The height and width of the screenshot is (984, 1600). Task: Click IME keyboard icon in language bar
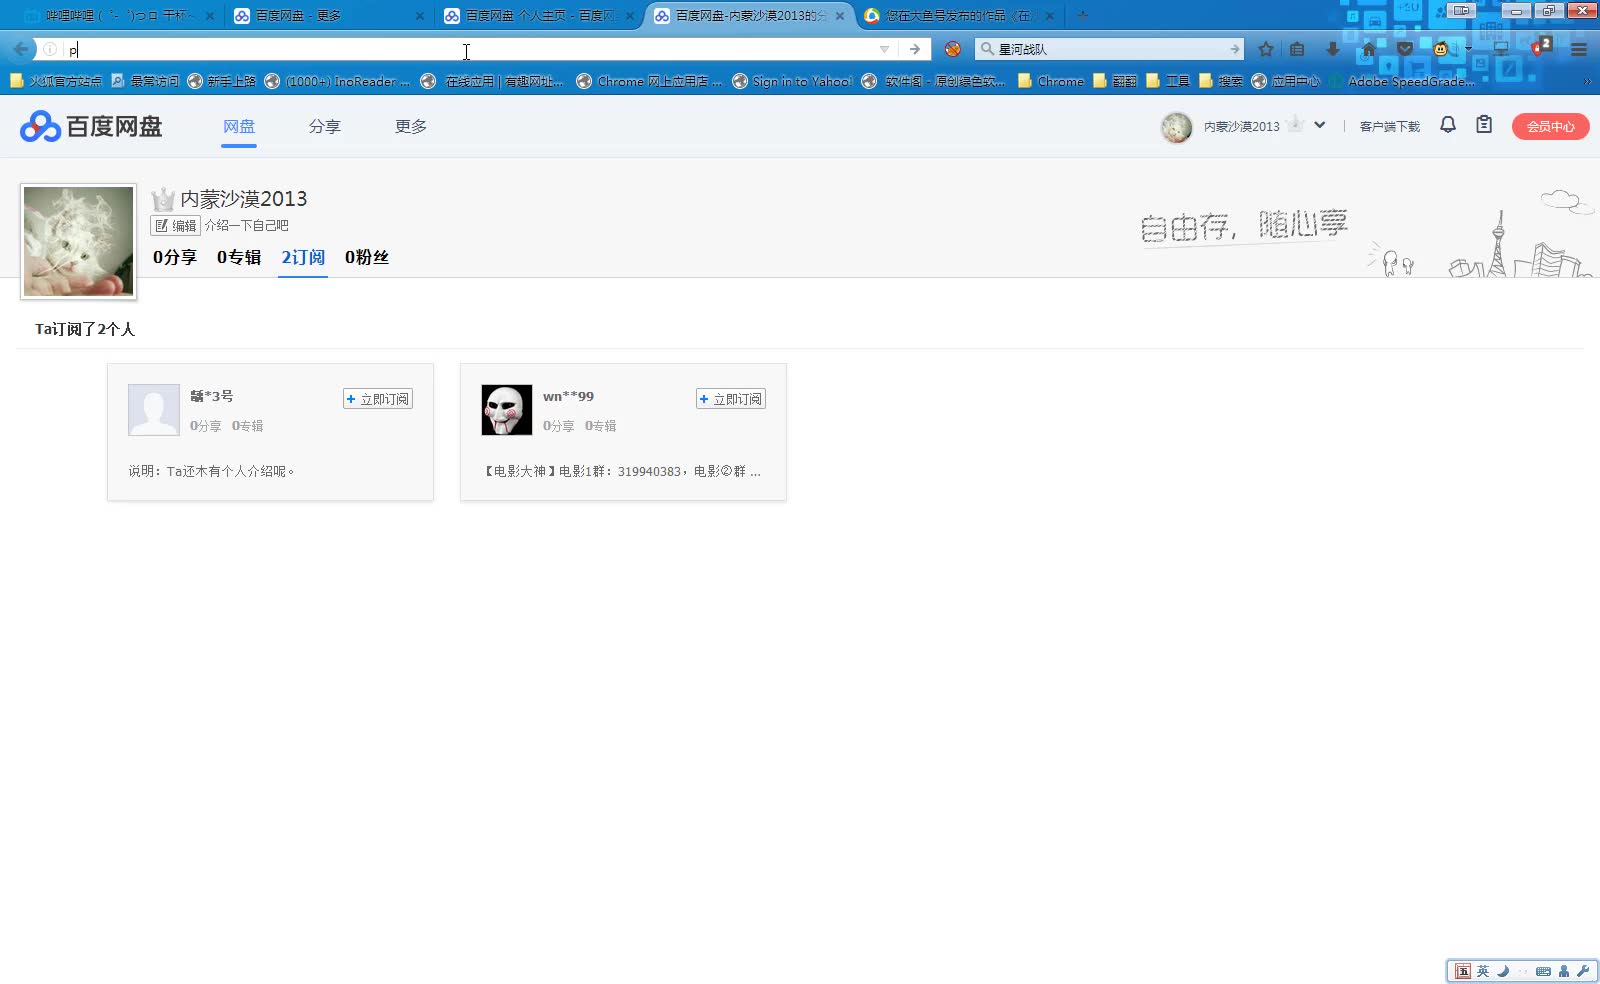point(1543,971)
